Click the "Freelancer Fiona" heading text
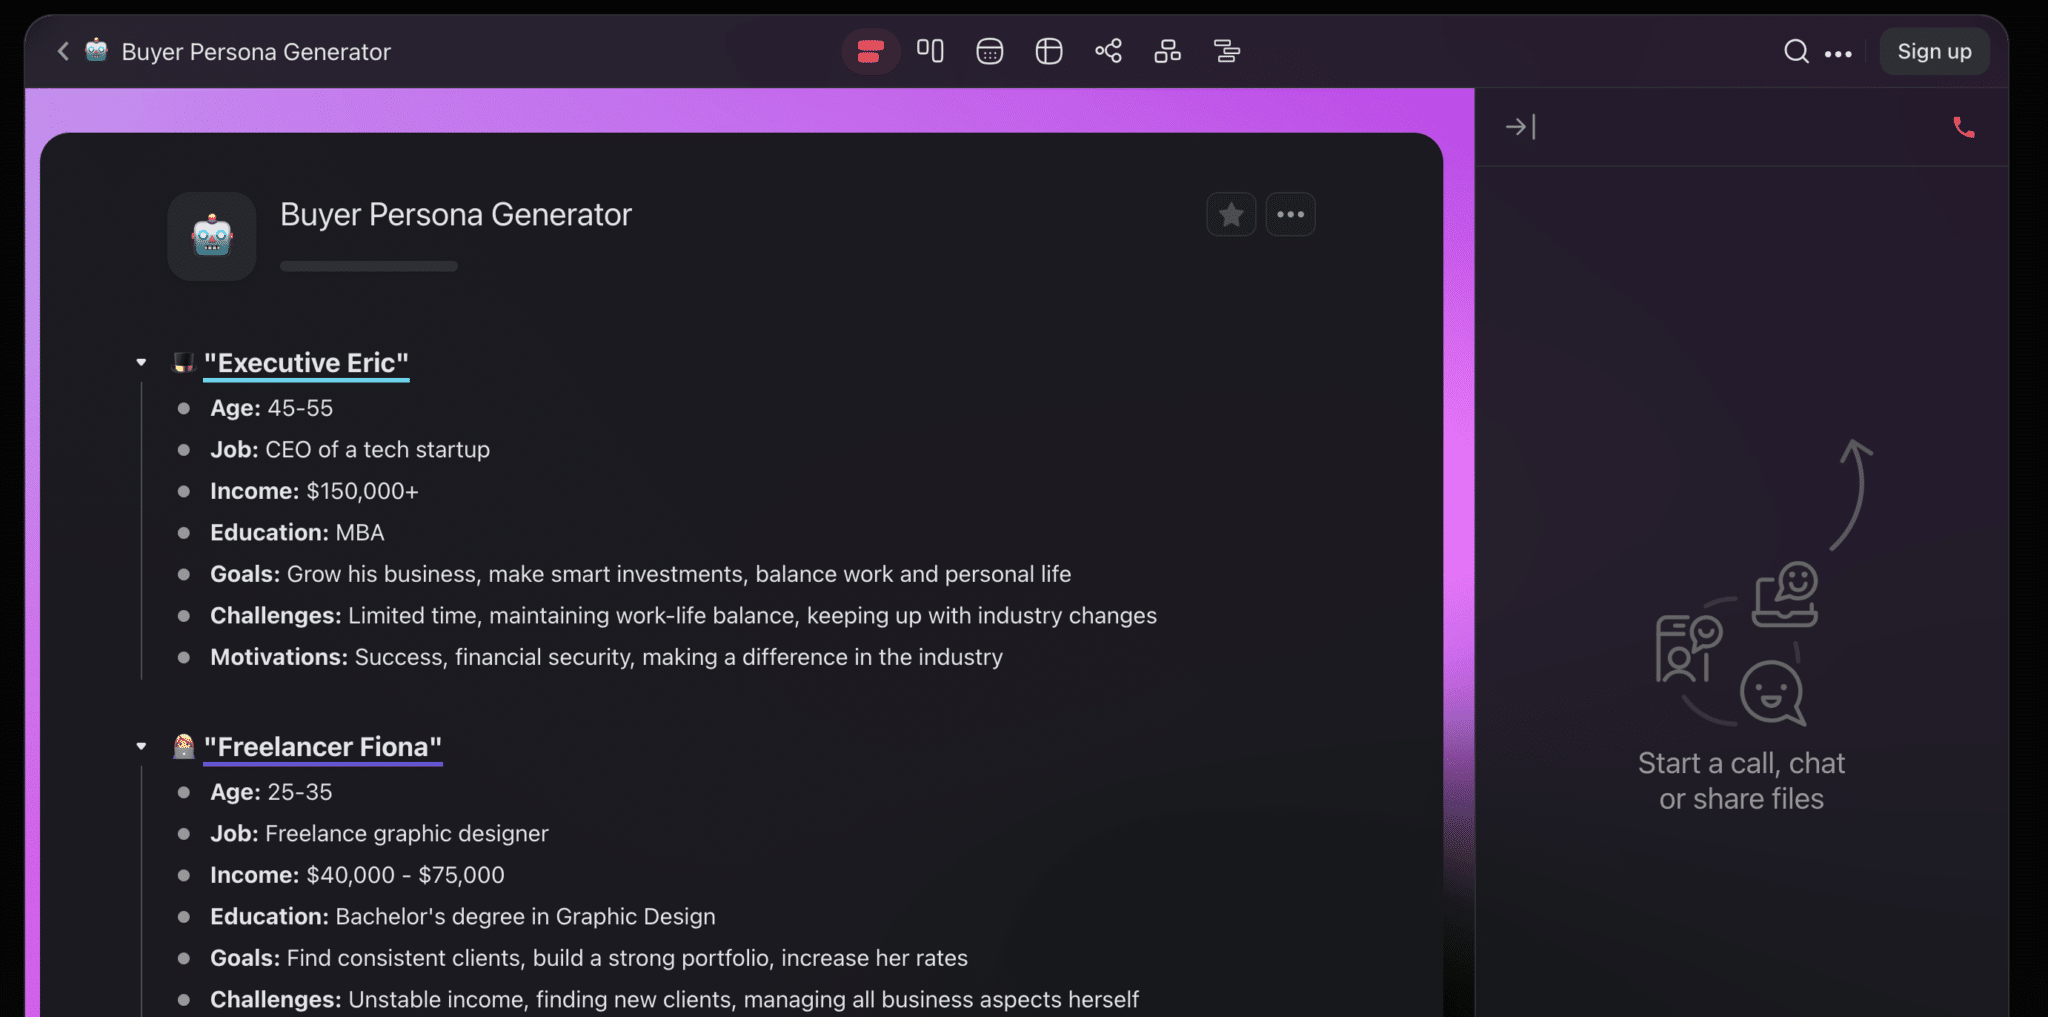2048x1017 pixels. click(x=322, y=747)
